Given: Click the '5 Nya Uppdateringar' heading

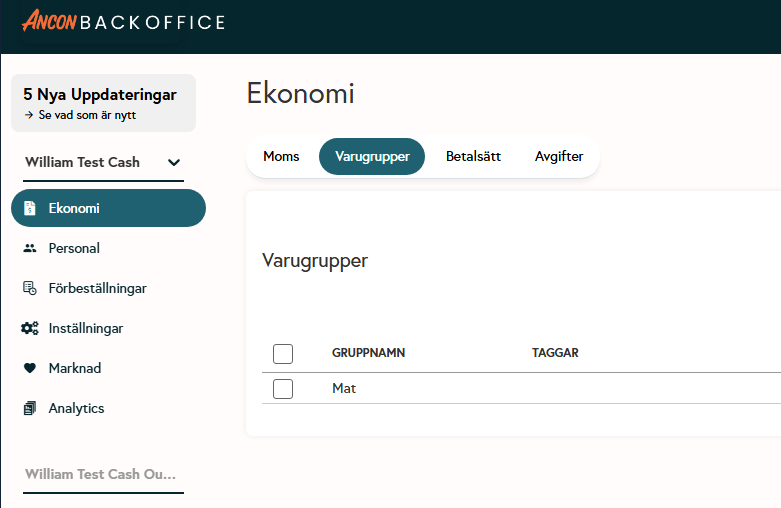Looking at the screenshot, I should [x=100, y=95].
